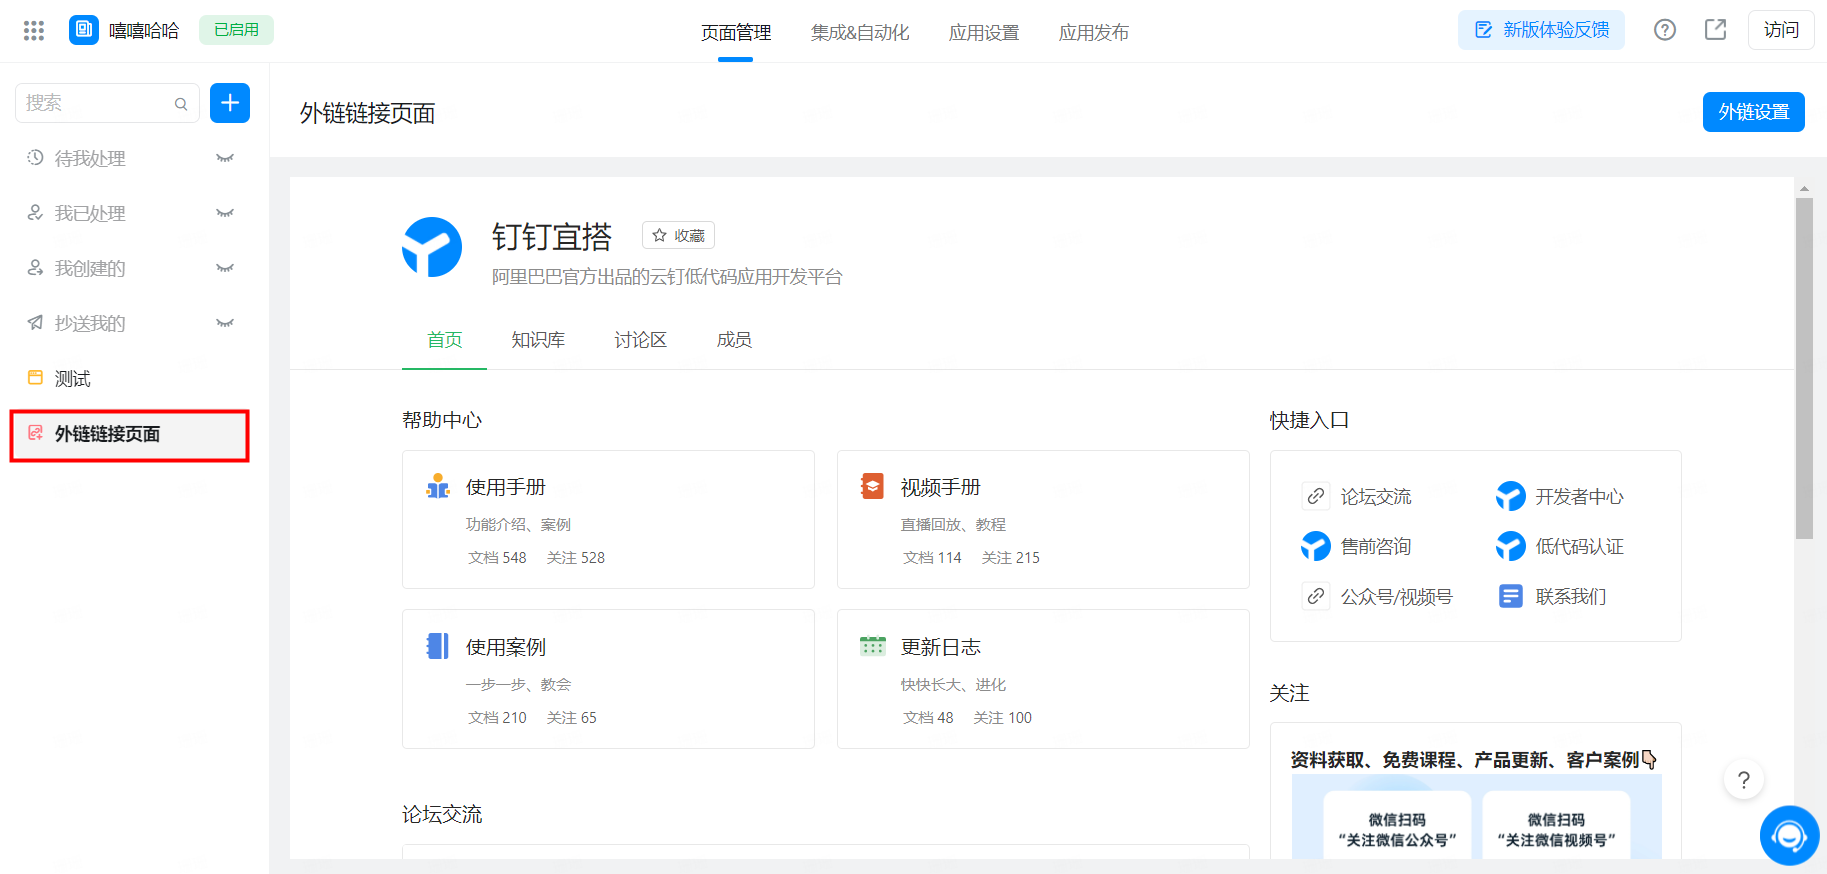Image resolution: width=1827 pixels, height=874 pixels.
Task: Switch to 集成&自动化 tab
Action: pyautogui.click(x=860, y=32)
